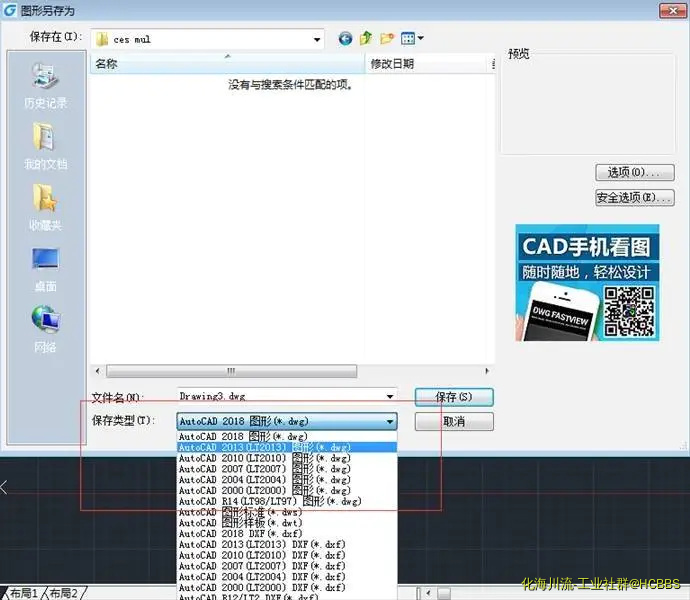Create a new folder
Viewport: 690px width, 600px height.
387,39
